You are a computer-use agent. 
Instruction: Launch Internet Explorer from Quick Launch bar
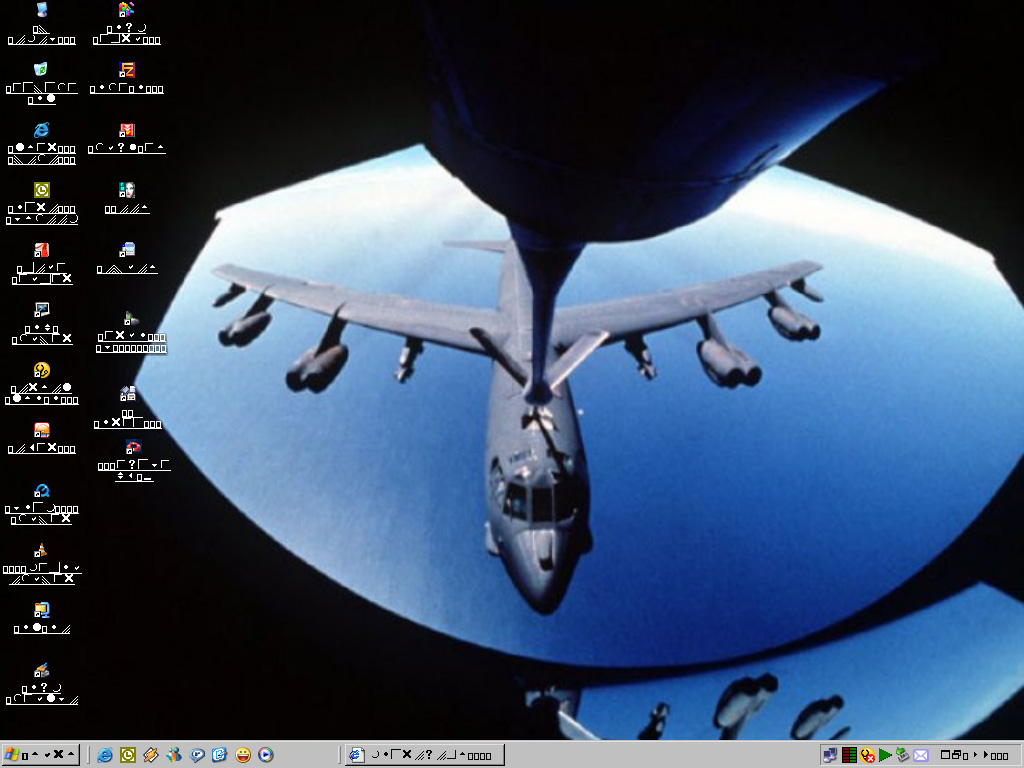pyautogui.click(x=105, y=755)
